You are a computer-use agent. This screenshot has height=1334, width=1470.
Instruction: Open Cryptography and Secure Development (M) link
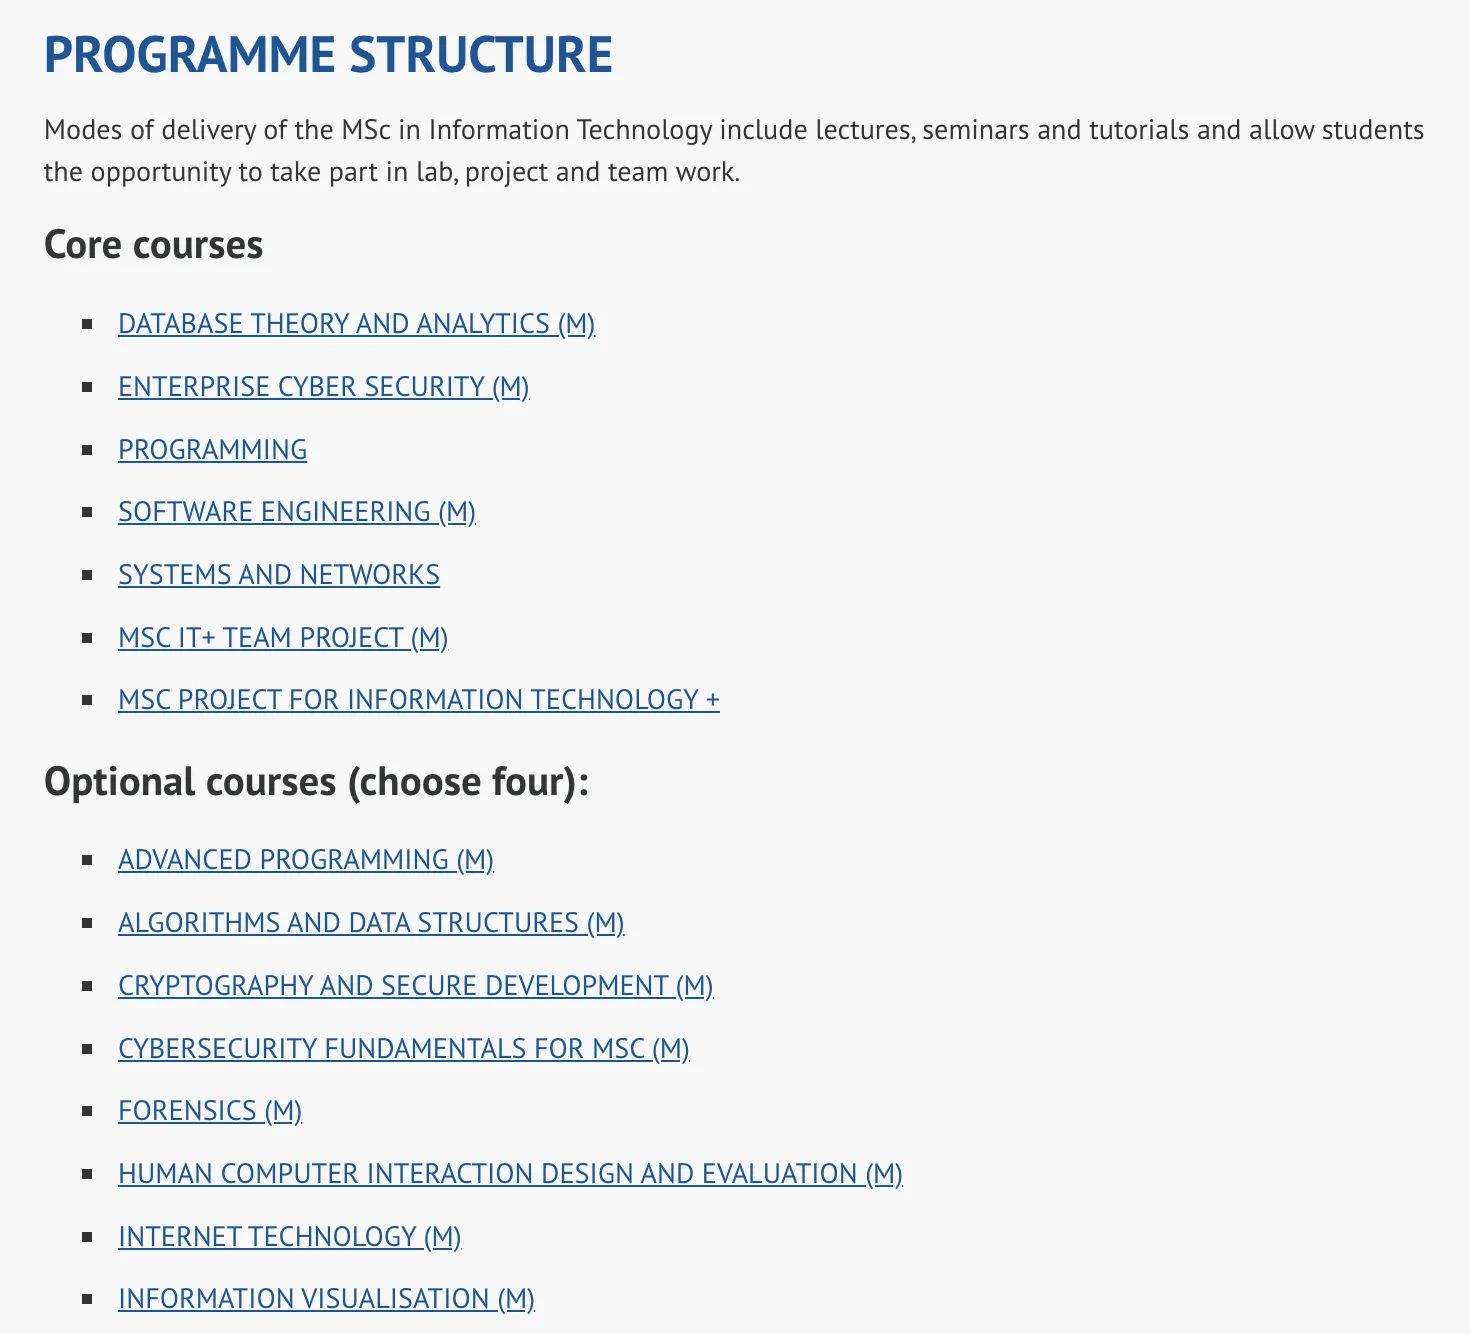415,986
